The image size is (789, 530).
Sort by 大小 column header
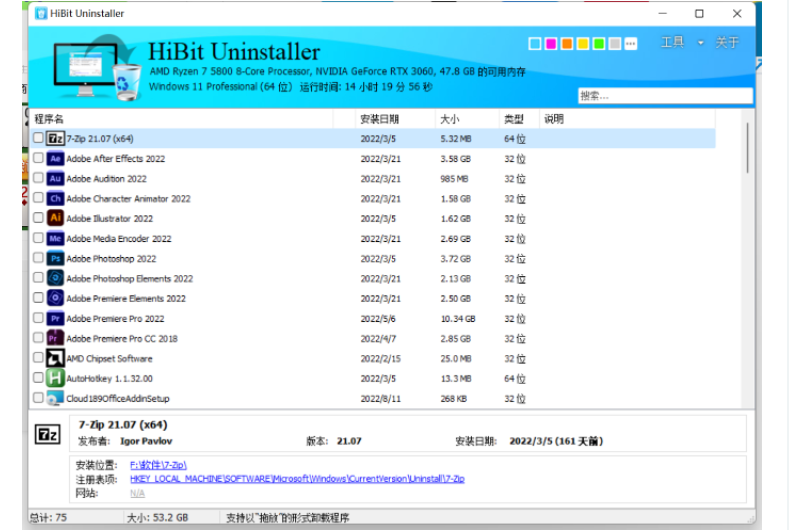coord(467,119)
